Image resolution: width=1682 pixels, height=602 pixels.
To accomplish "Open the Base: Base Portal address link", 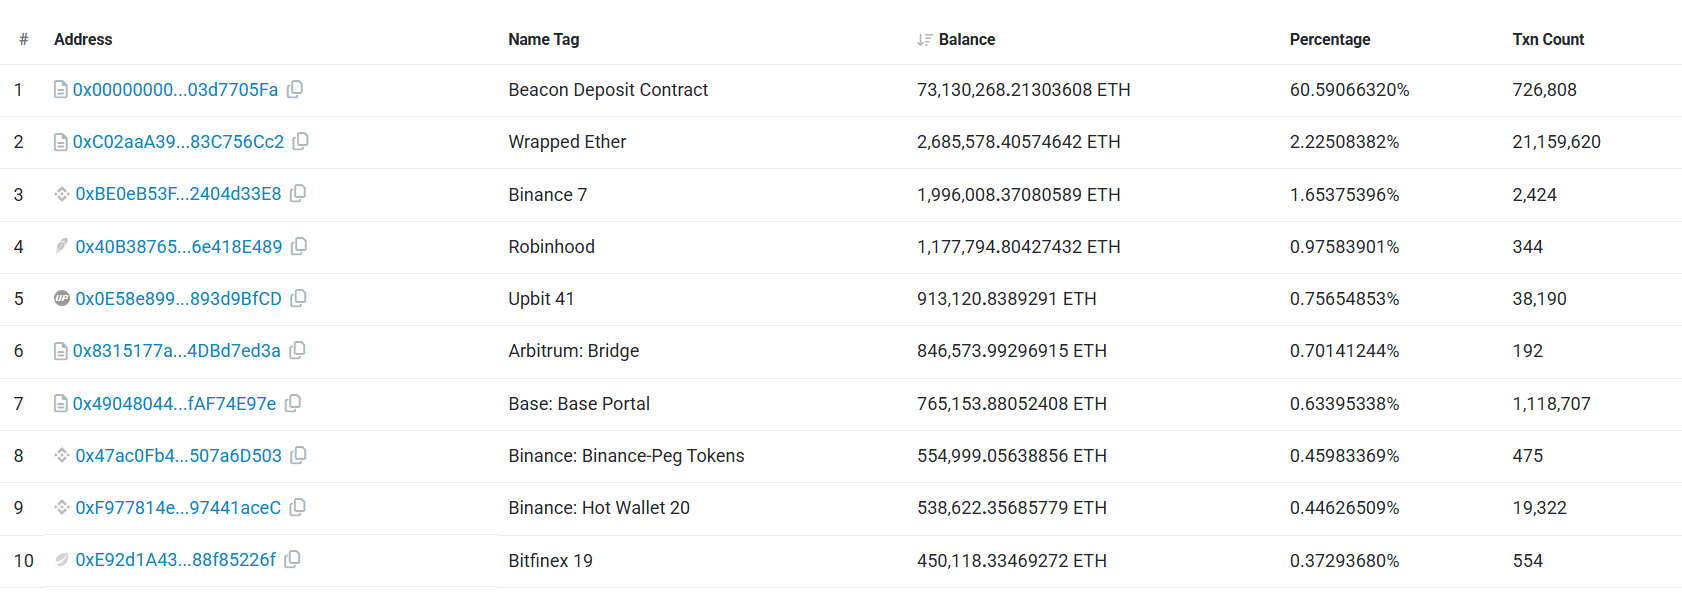I will point(177,403).
